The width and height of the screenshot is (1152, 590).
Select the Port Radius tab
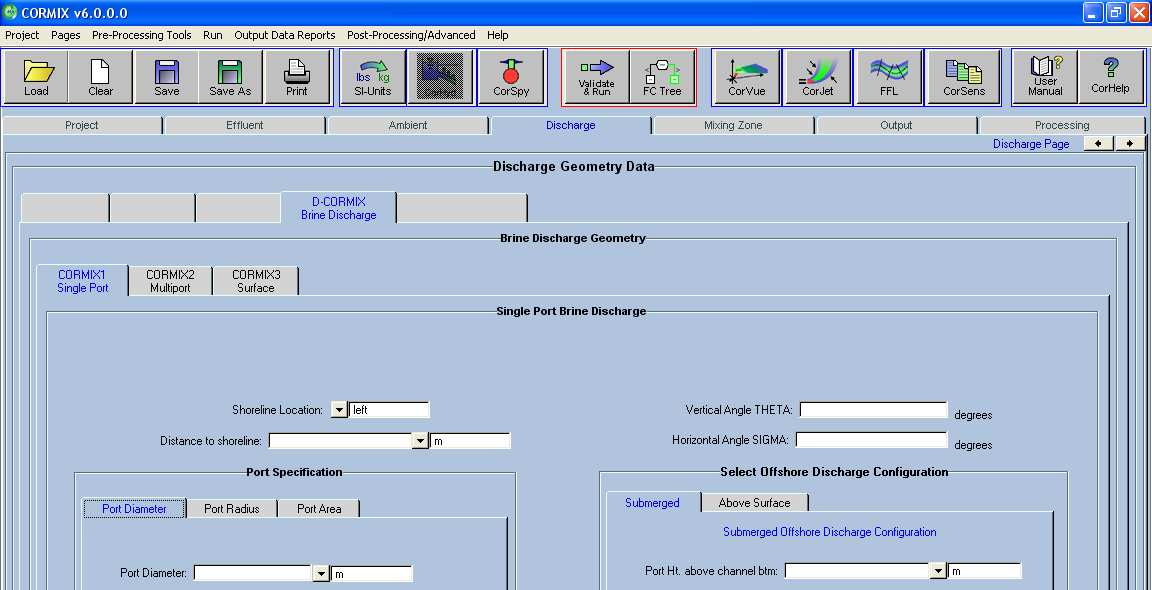(x=232, y=508)
